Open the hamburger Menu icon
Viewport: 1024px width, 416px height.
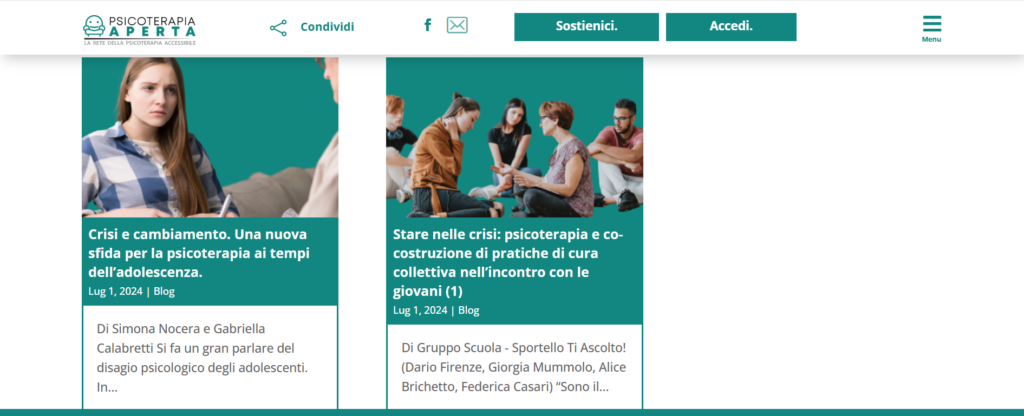(x=932, y=24)
